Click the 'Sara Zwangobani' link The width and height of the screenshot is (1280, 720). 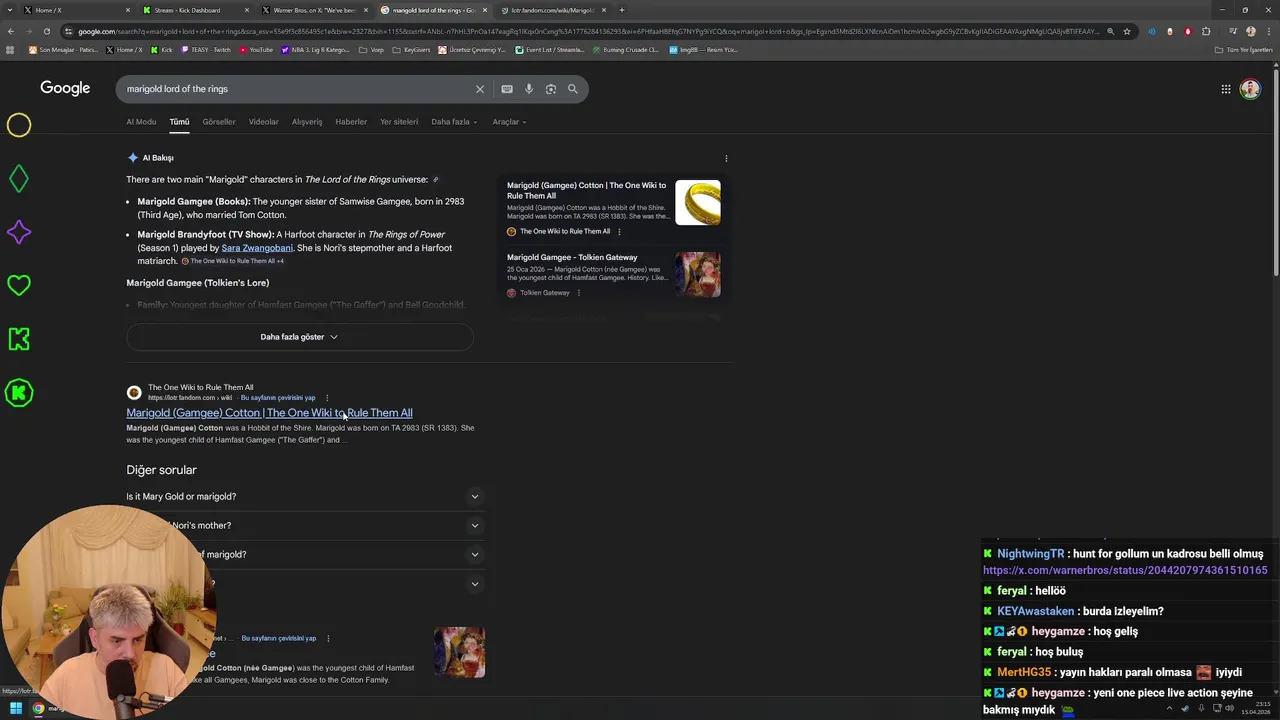click(x=257, y=248)
